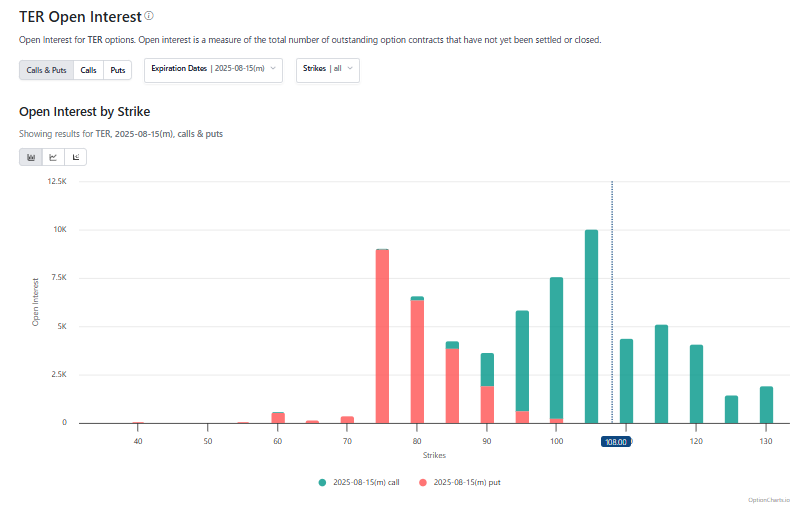This screenshot has width=810, height=508.
Task: Toggle the 2025-08-15(m) call legend label
Action: 366,482
